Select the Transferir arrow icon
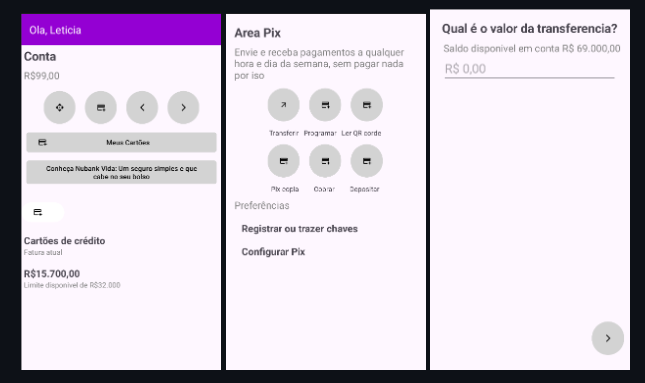 [x=283, y=105]
